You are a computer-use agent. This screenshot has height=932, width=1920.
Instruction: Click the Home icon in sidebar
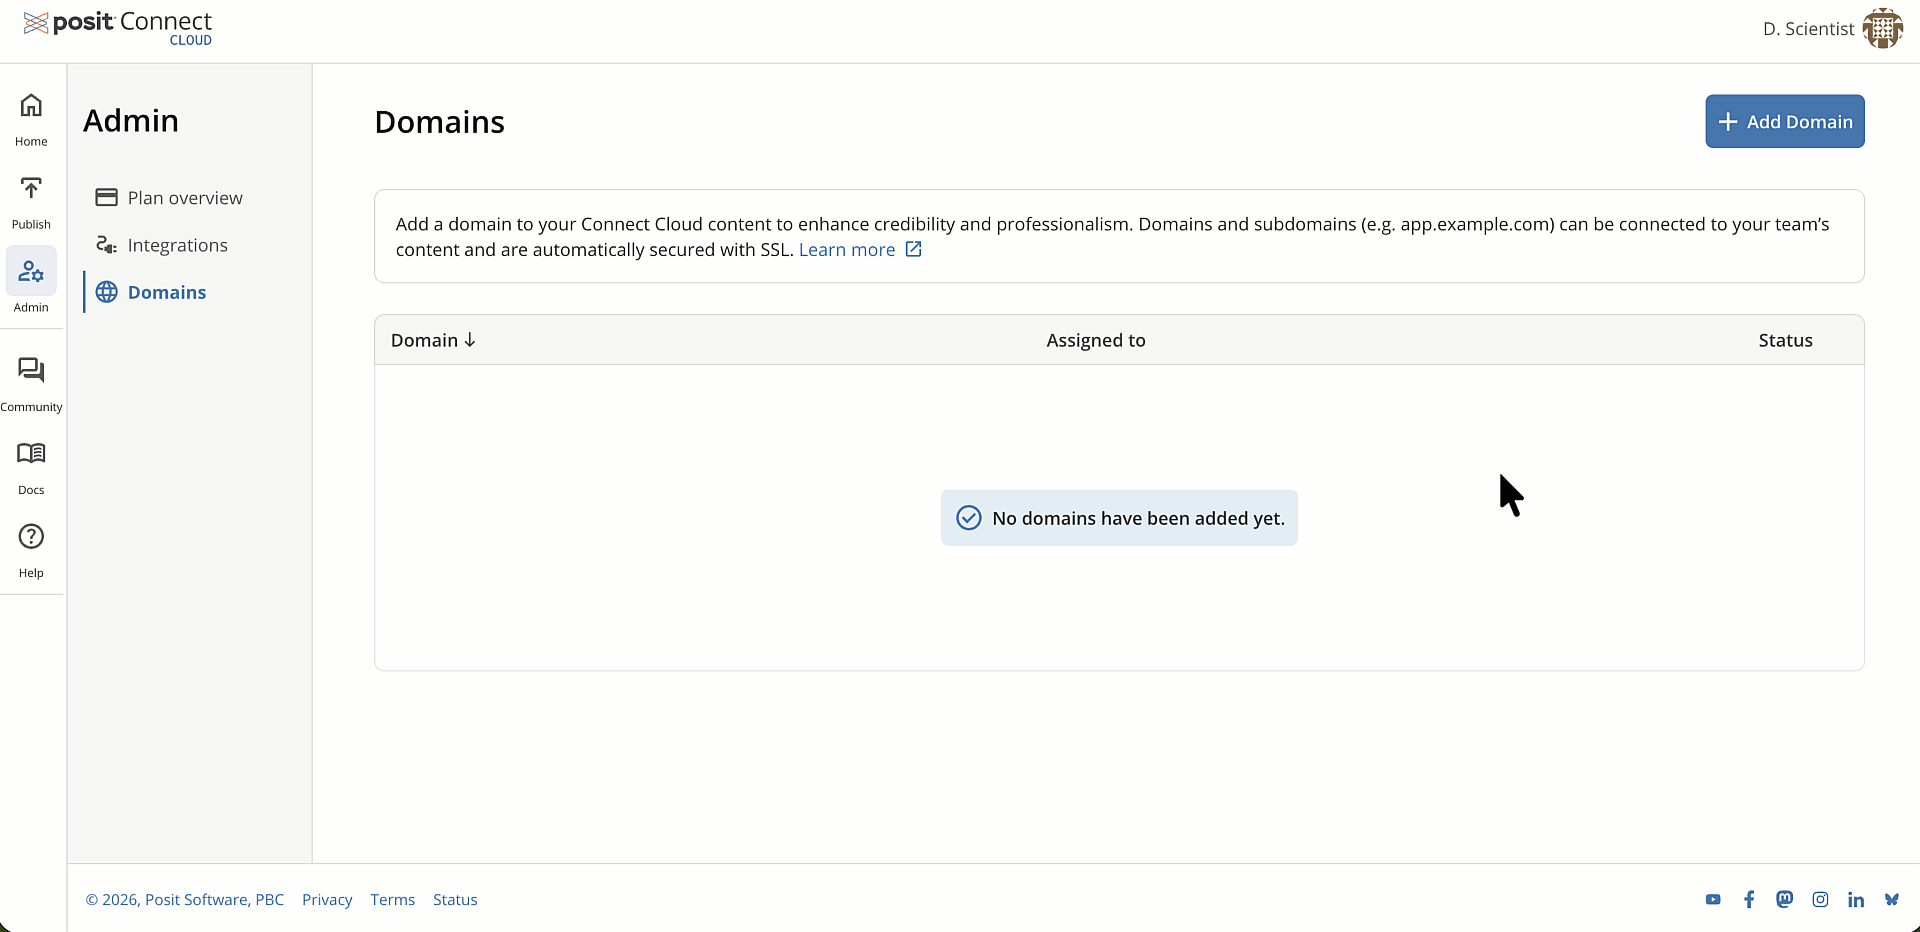click(x=31, y=106)
